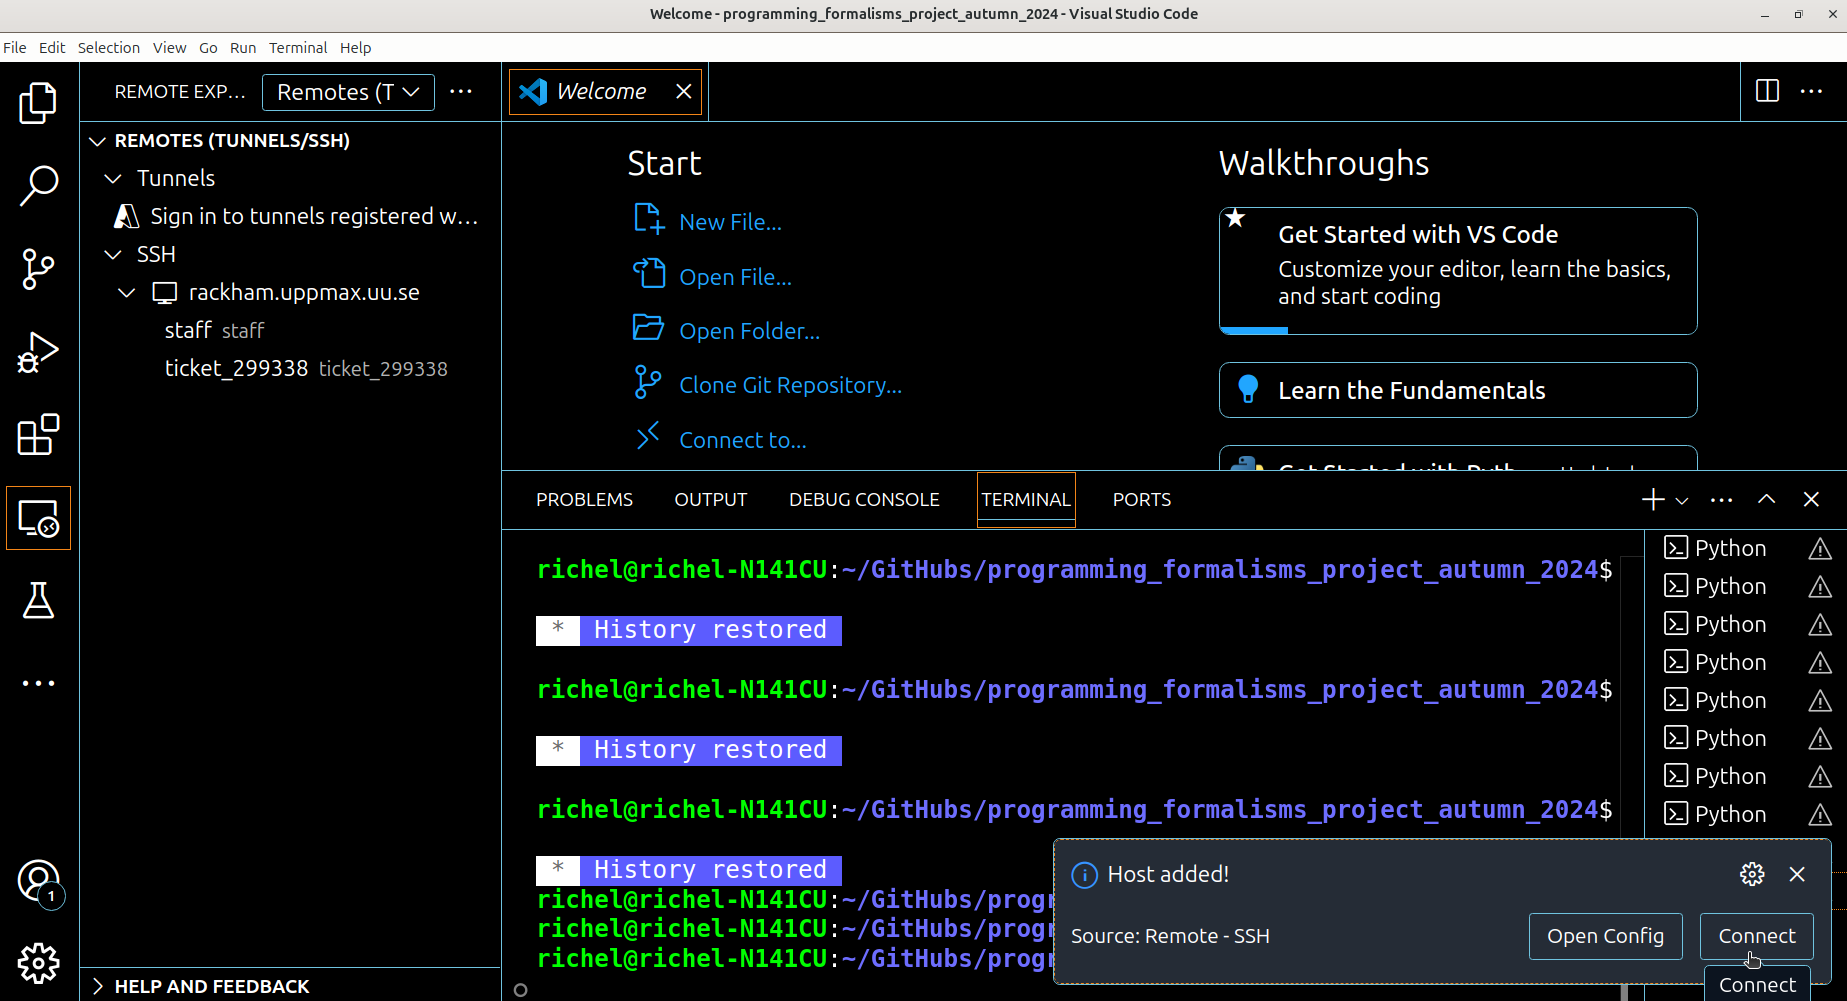The height and width of the screenshot is (1001, 1847).
Task: Open the Terminal menu
Action: (298, 47)
